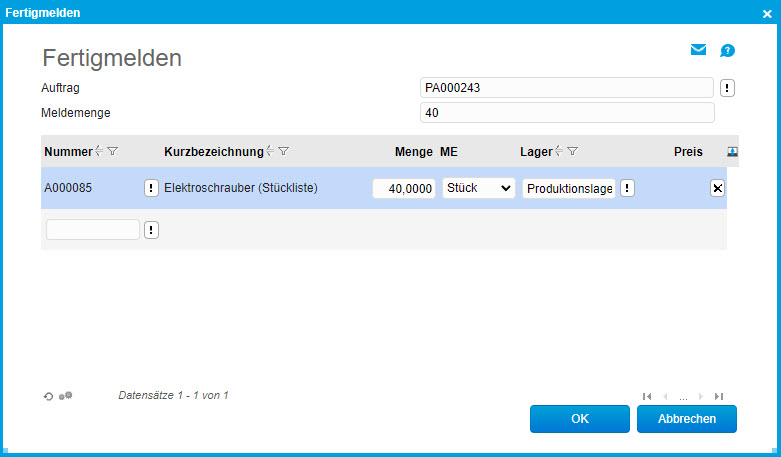Click the Produktionslager input field
The image size is (781, 457).
coord(569,189)
